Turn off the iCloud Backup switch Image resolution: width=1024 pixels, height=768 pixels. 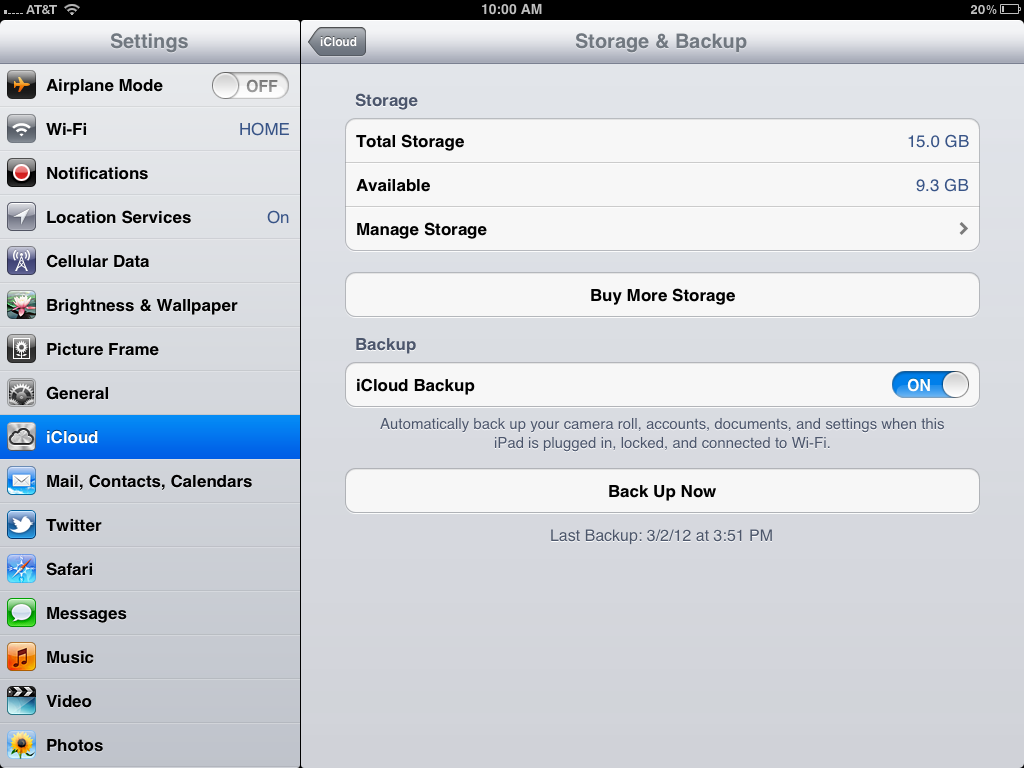930,385
